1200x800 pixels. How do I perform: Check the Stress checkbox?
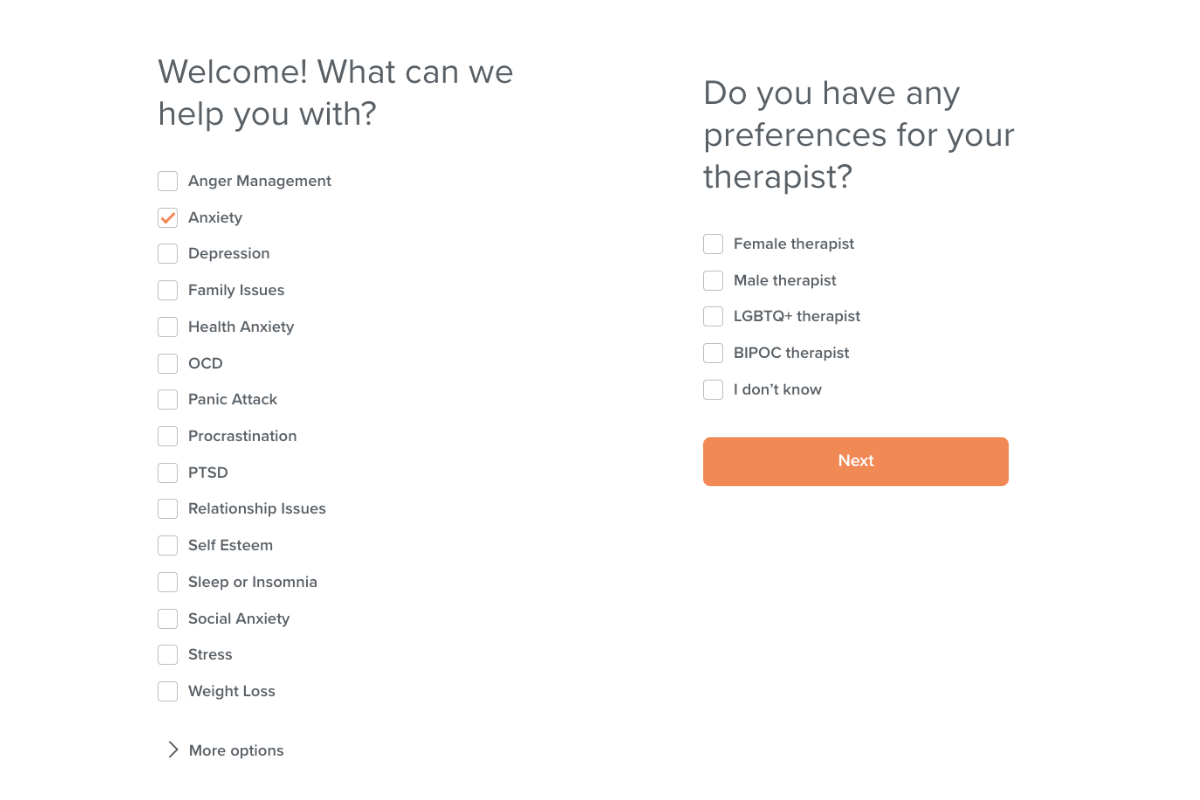point(168,655)
